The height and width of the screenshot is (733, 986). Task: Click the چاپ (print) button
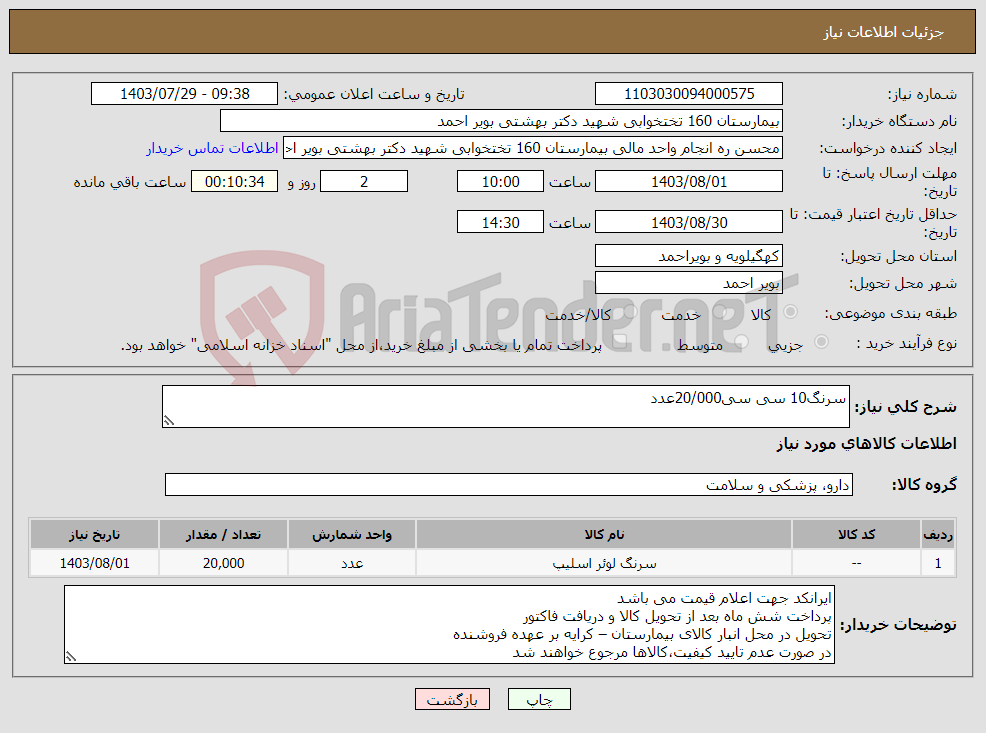tap(539, 699)
